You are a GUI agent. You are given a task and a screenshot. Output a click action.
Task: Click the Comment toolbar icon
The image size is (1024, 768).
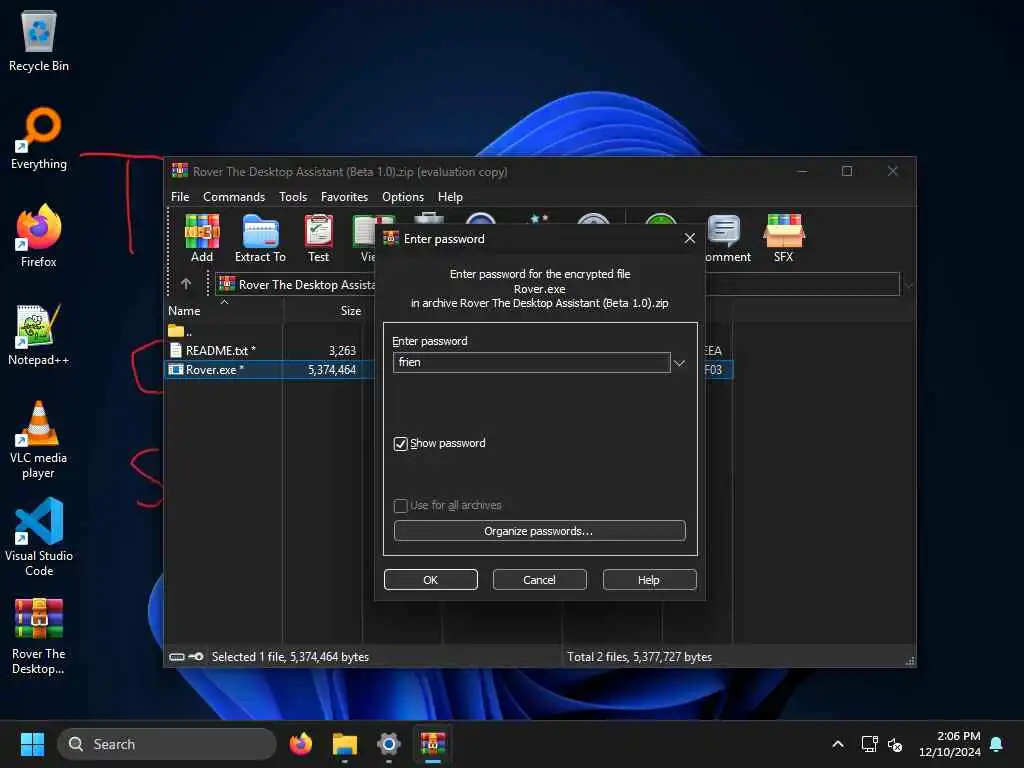click(727, 238)
